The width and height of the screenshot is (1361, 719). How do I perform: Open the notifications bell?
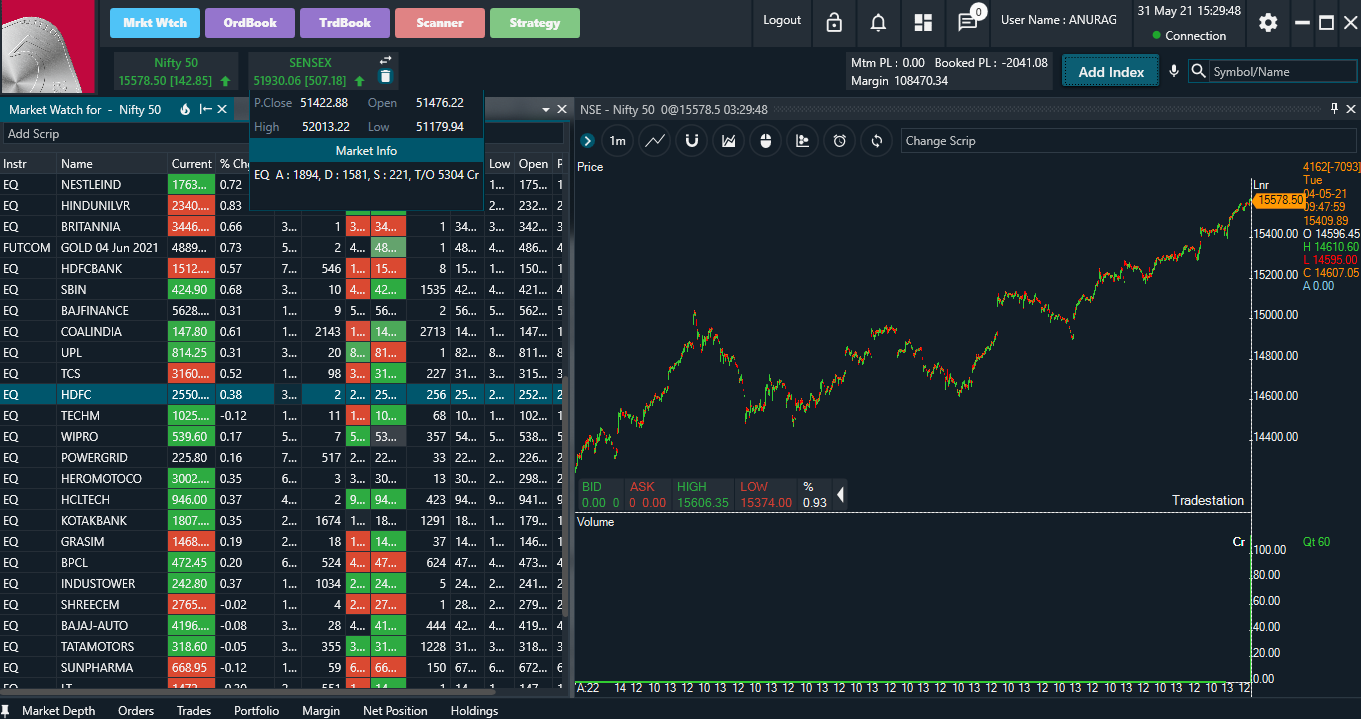point(878,22)
